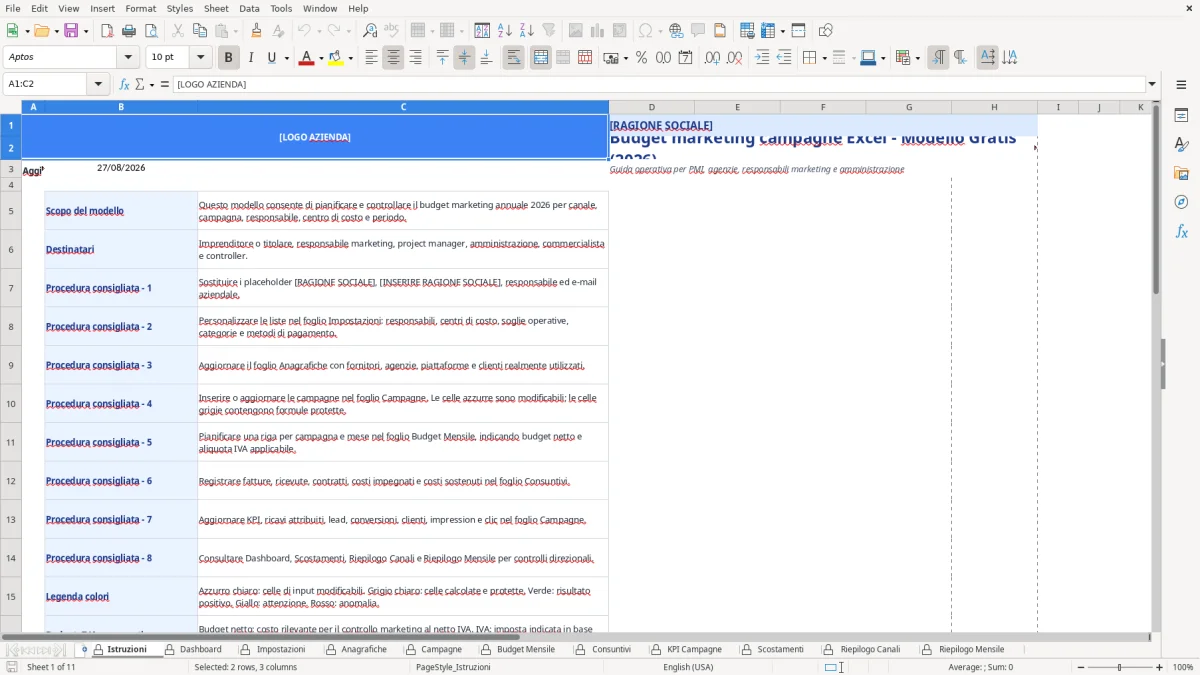Toggle right-to-left text direction

[x=960, y=58]
